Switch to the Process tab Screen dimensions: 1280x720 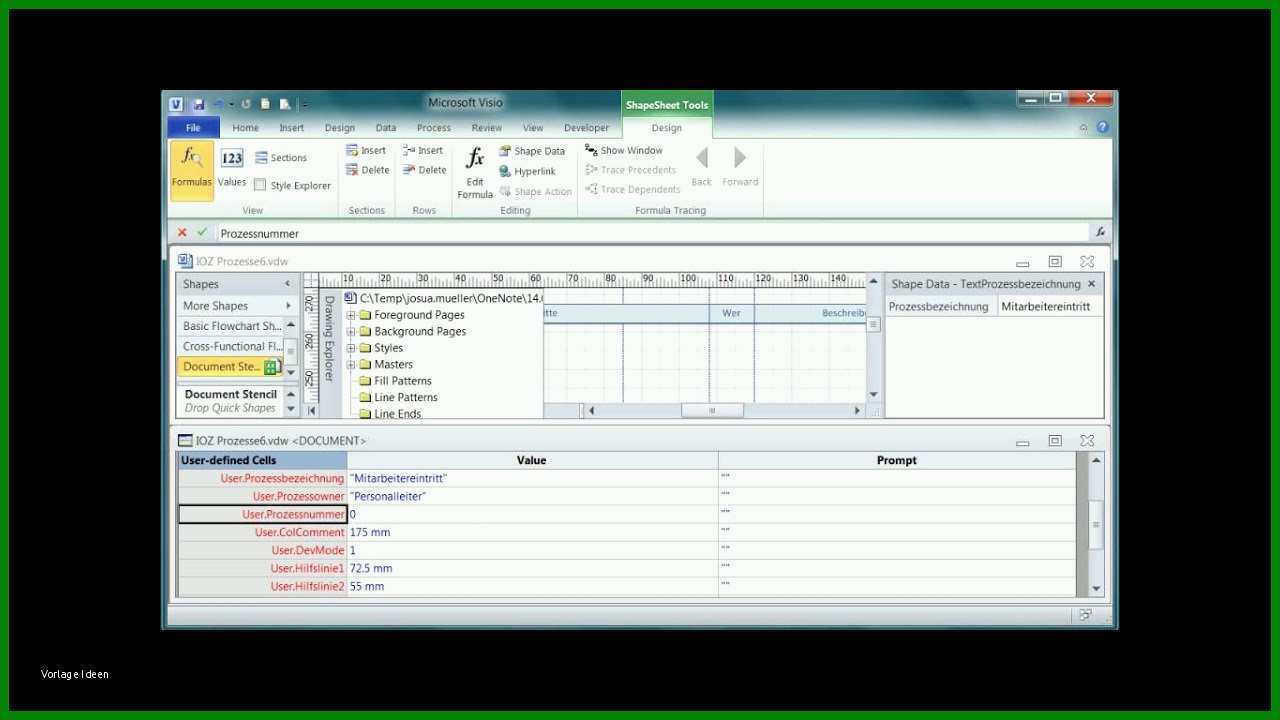point(434,128)
